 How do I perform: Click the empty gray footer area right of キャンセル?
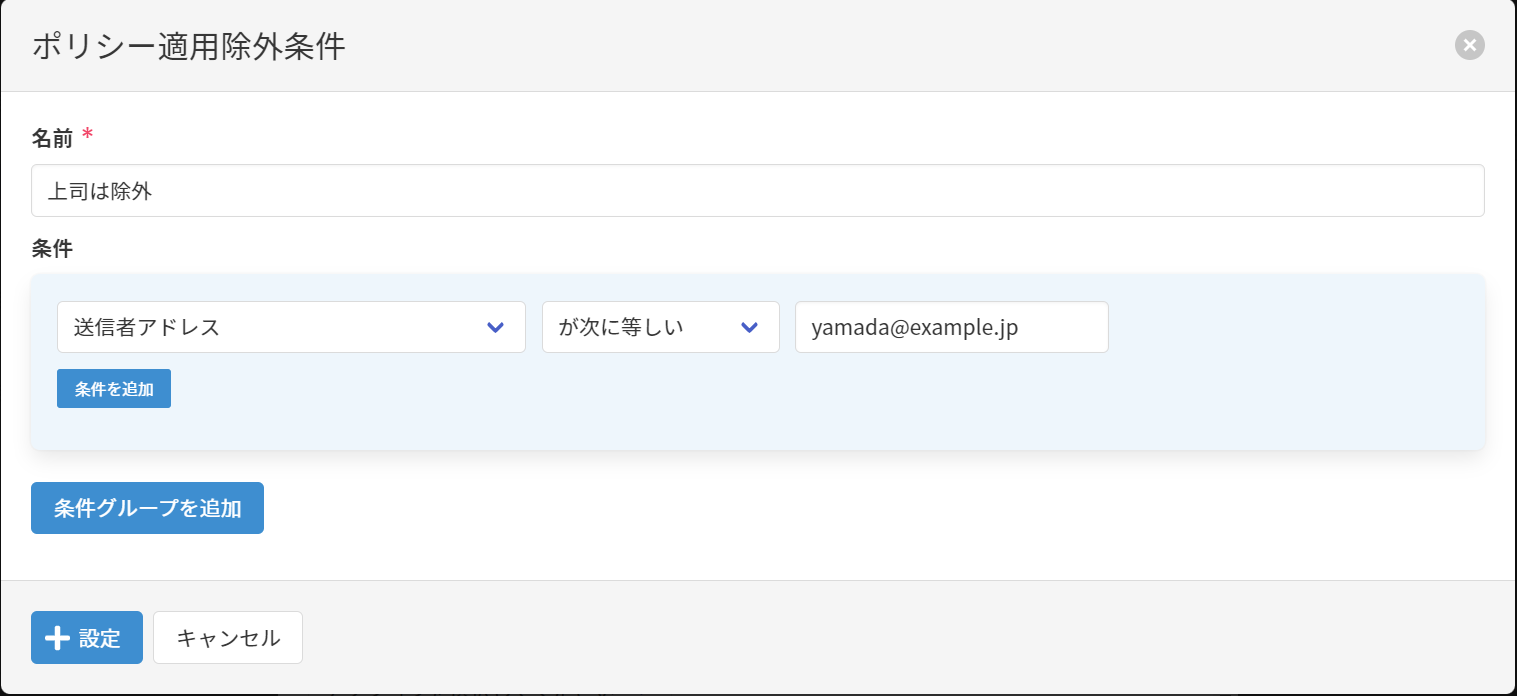[900, 638]
